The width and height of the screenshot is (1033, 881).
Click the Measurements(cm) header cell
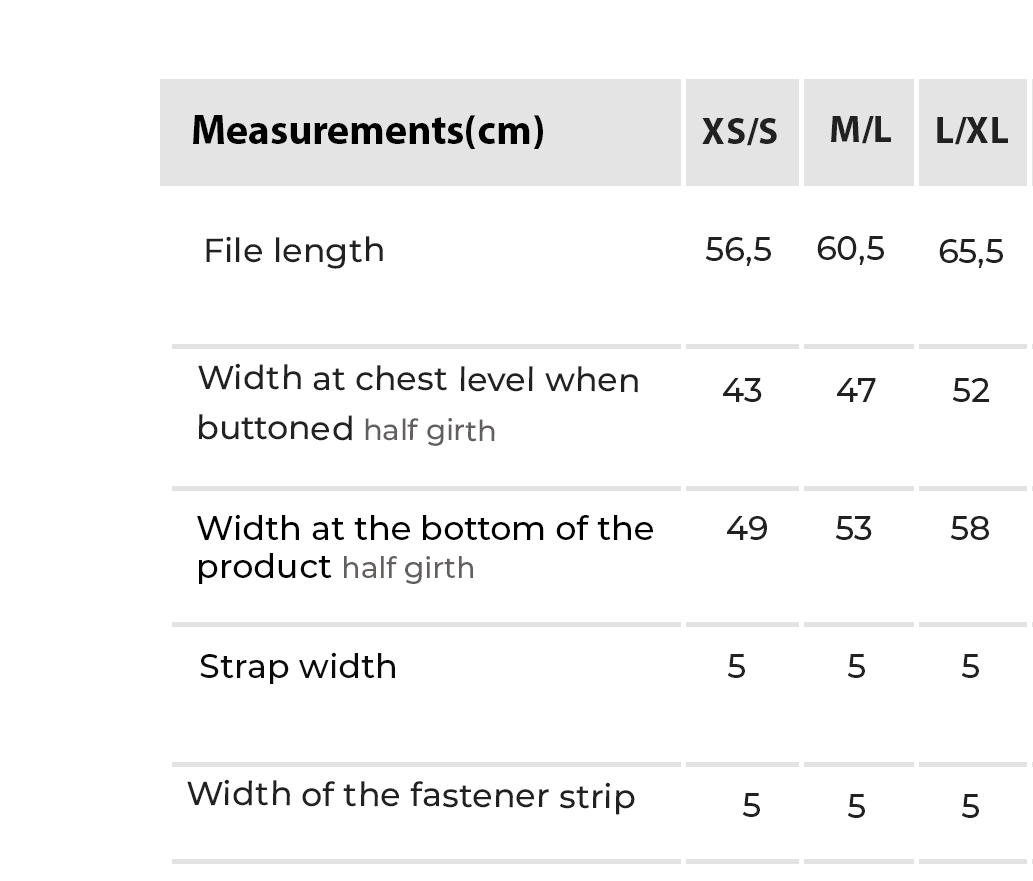pos(368,131)
